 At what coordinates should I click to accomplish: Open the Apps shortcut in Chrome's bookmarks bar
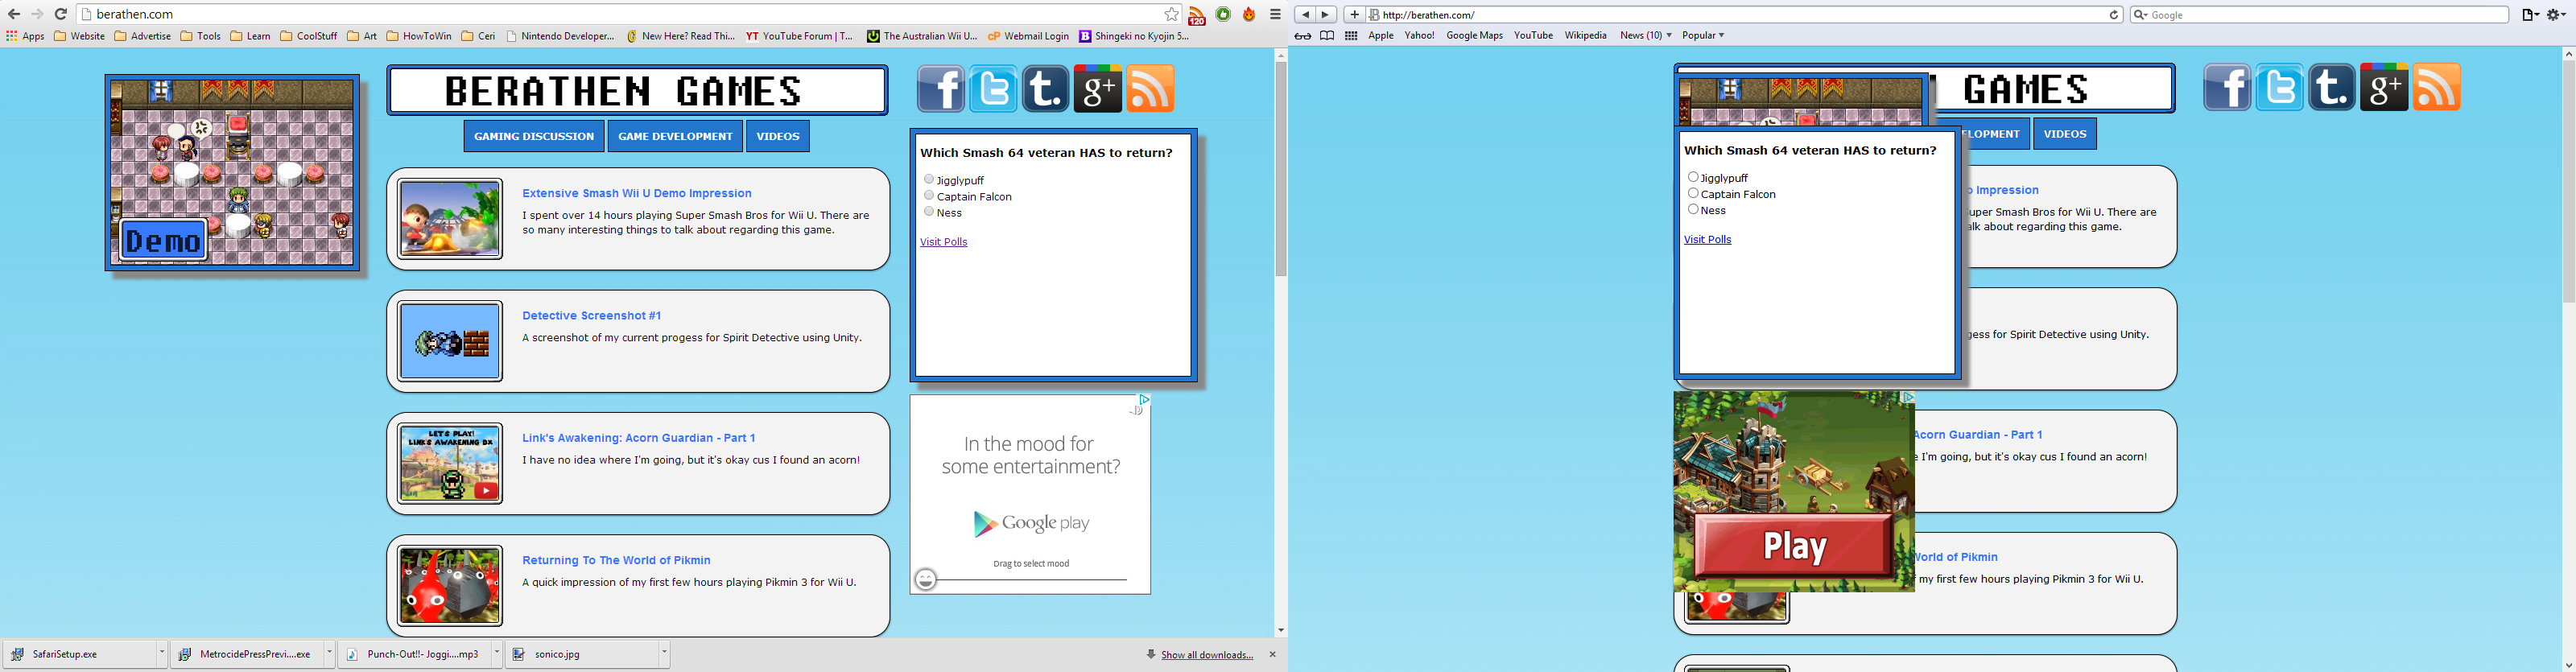[26, 37]
